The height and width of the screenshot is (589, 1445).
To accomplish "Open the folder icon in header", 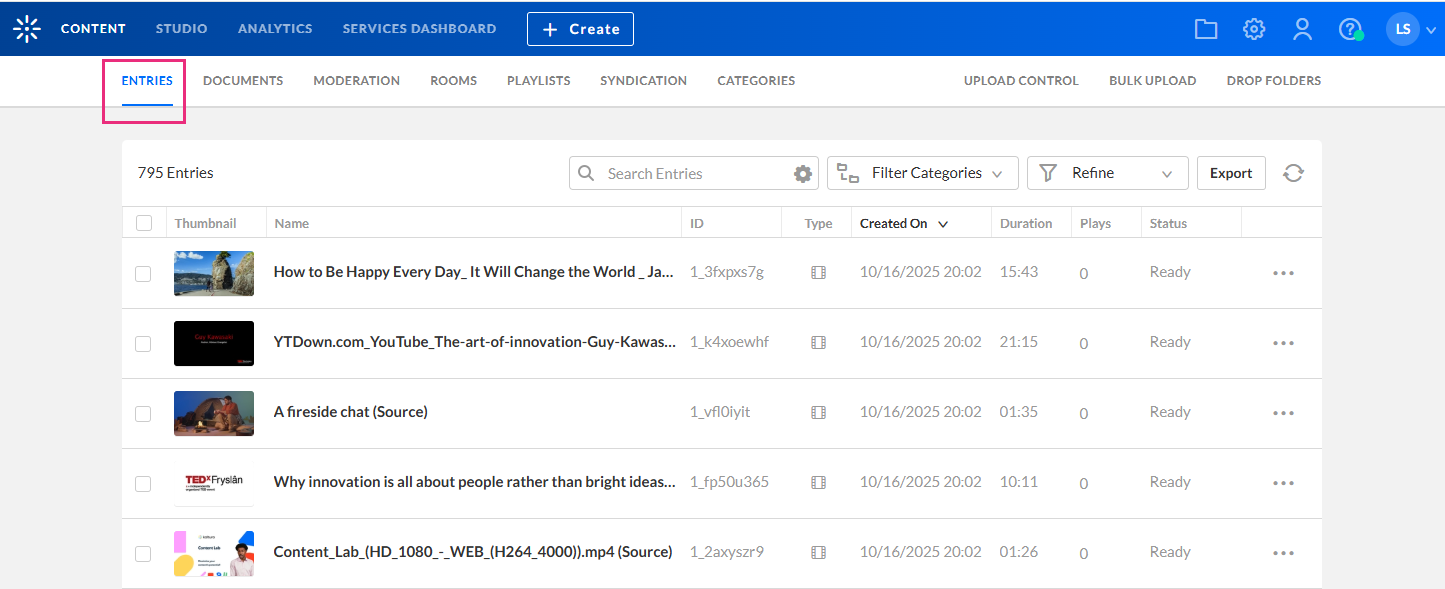I will [x=1206, y=29].
